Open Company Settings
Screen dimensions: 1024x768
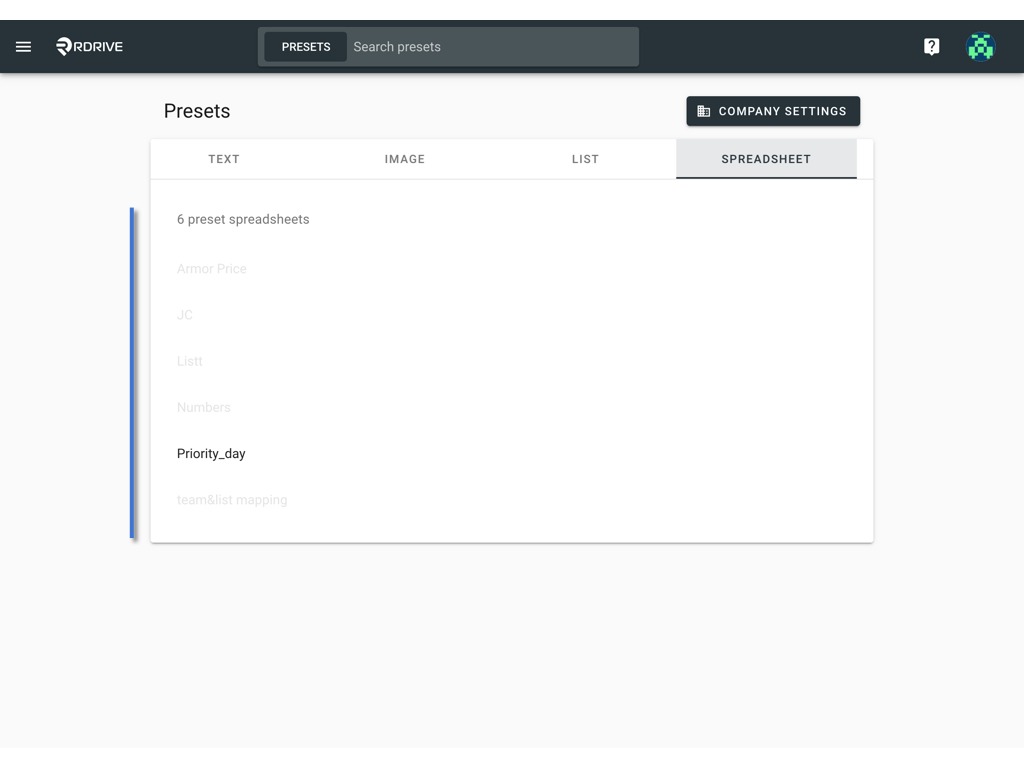coord(773,111)
